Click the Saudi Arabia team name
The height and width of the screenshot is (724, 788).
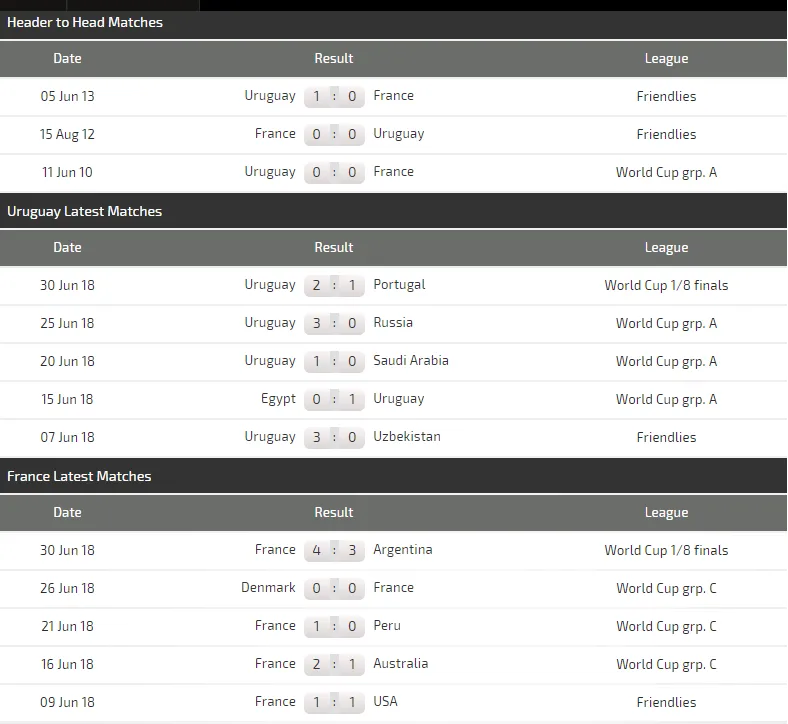410,361
